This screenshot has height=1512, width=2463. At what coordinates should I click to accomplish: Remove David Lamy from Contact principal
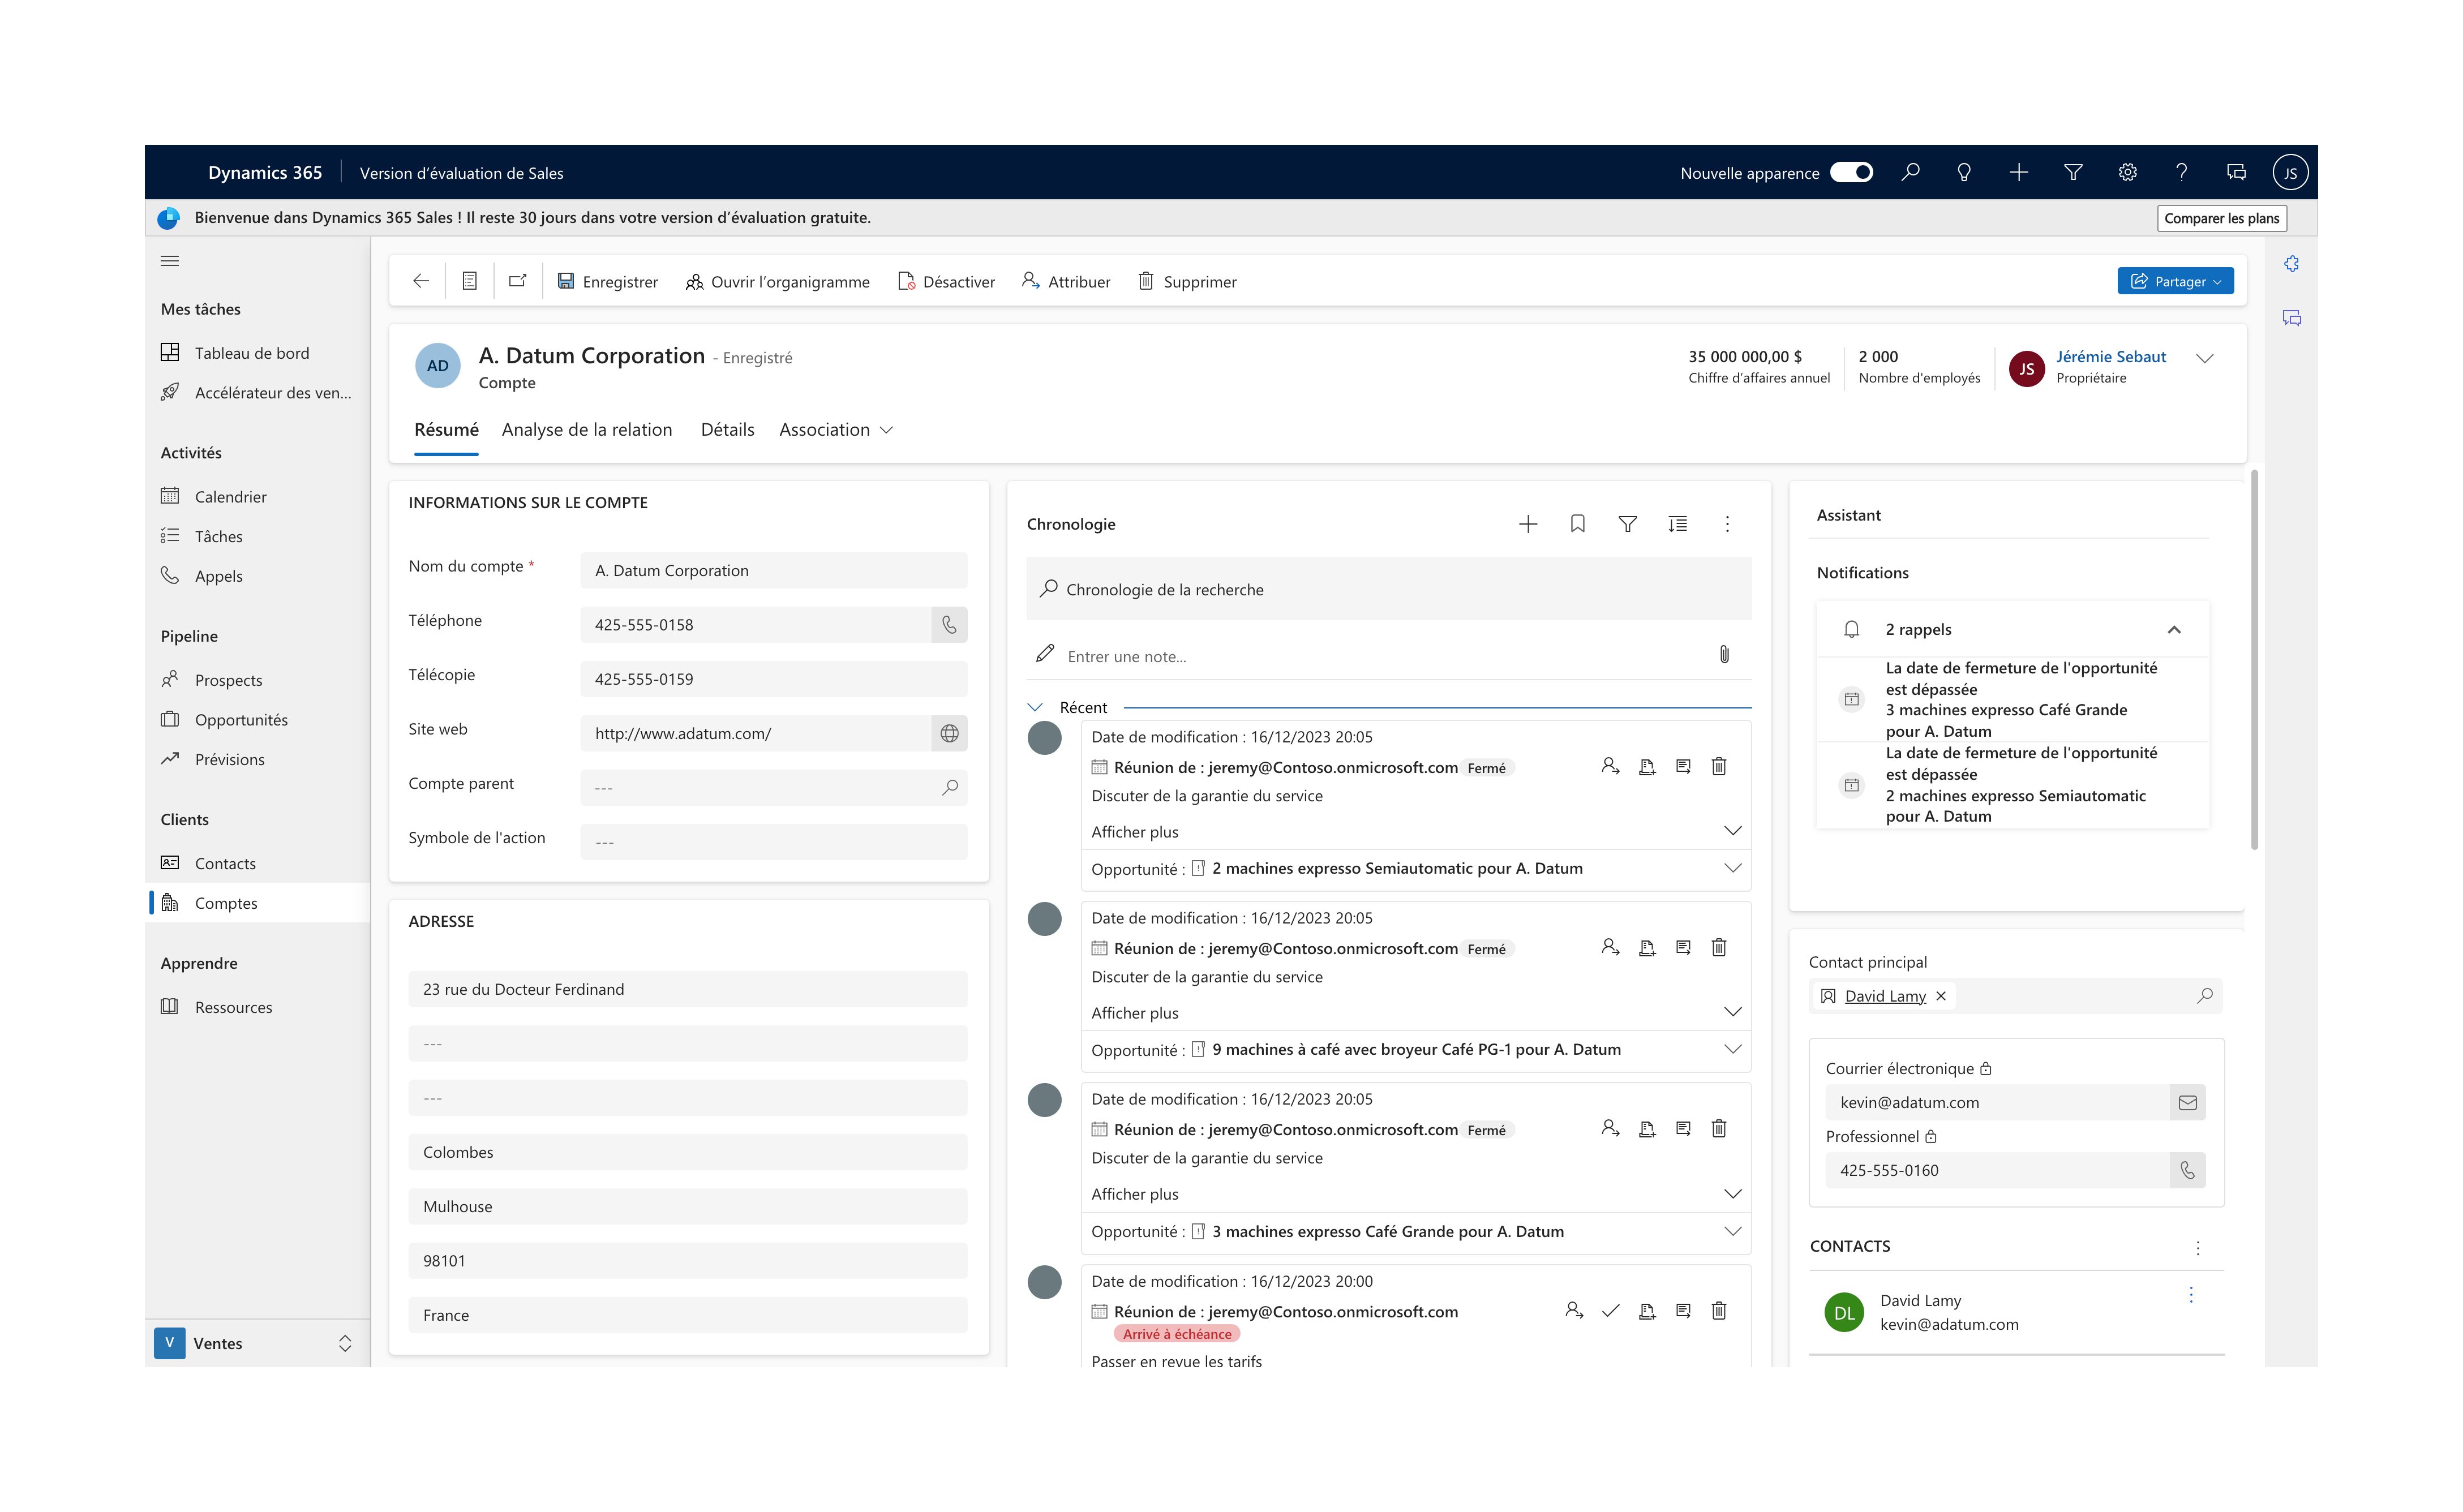(1941, 996)
